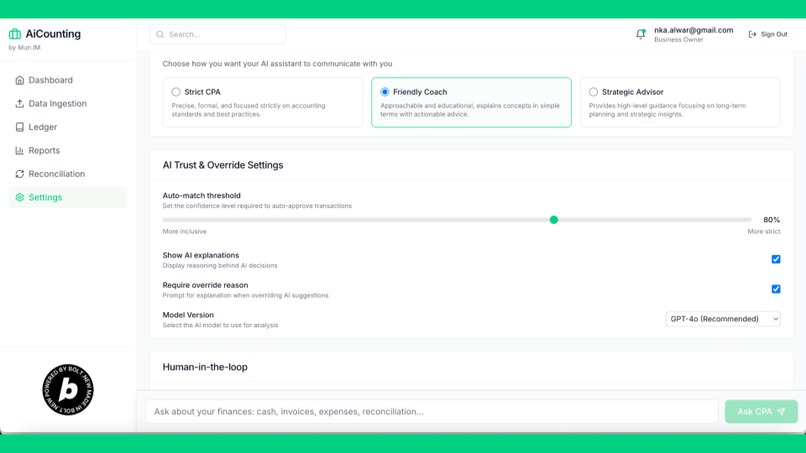
Task: Toggle Show AI explanations checkbox
Action: click(x=776, y=259)
